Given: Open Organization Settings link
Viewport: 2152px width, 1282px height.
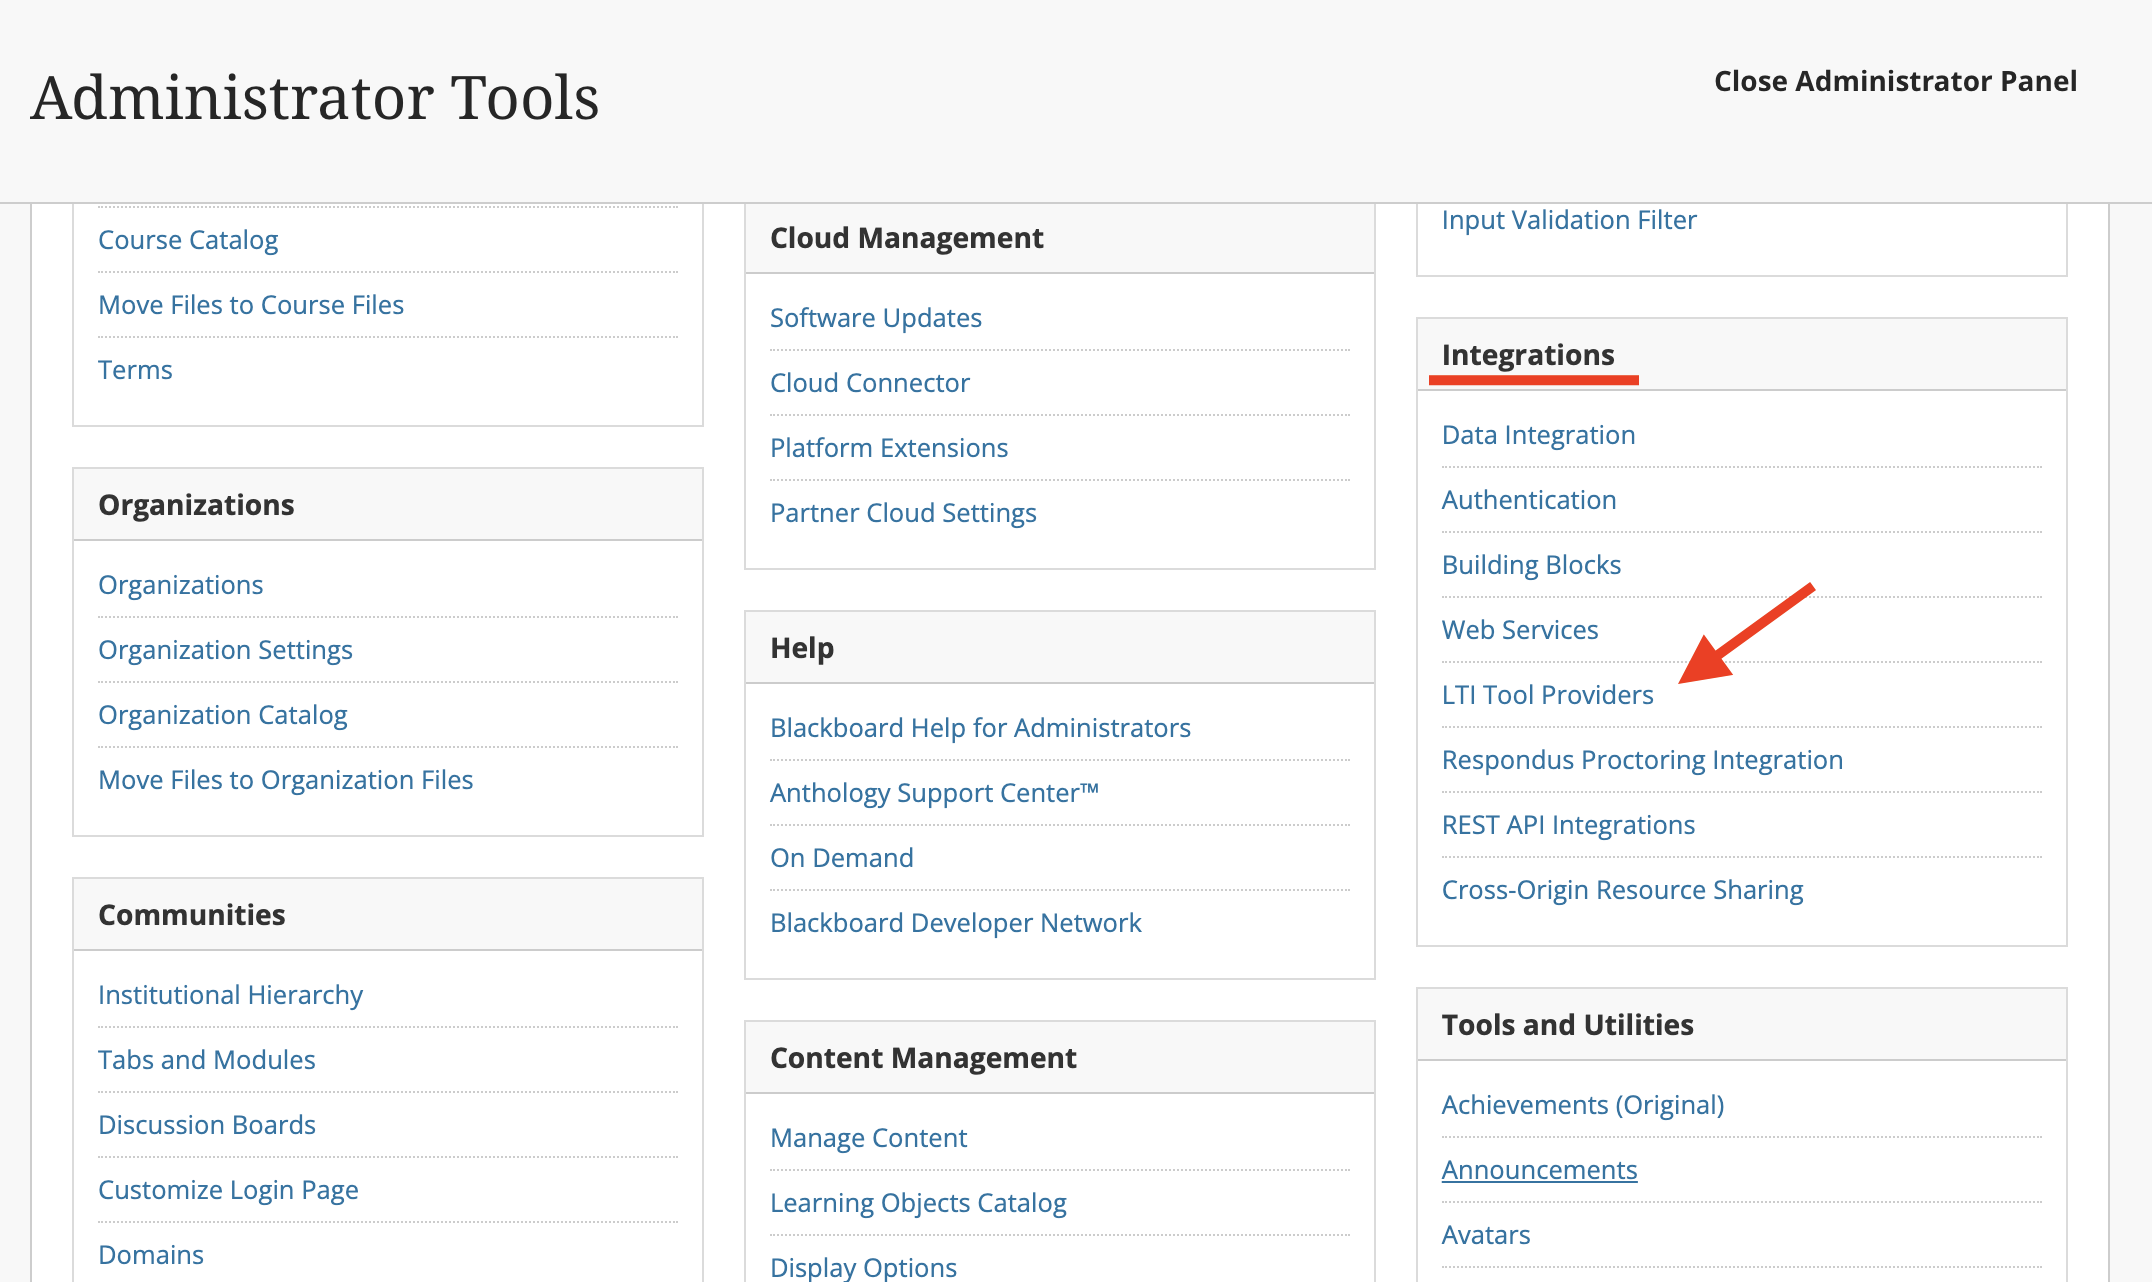Looking at the screenshot, I should tap(225, 650).
